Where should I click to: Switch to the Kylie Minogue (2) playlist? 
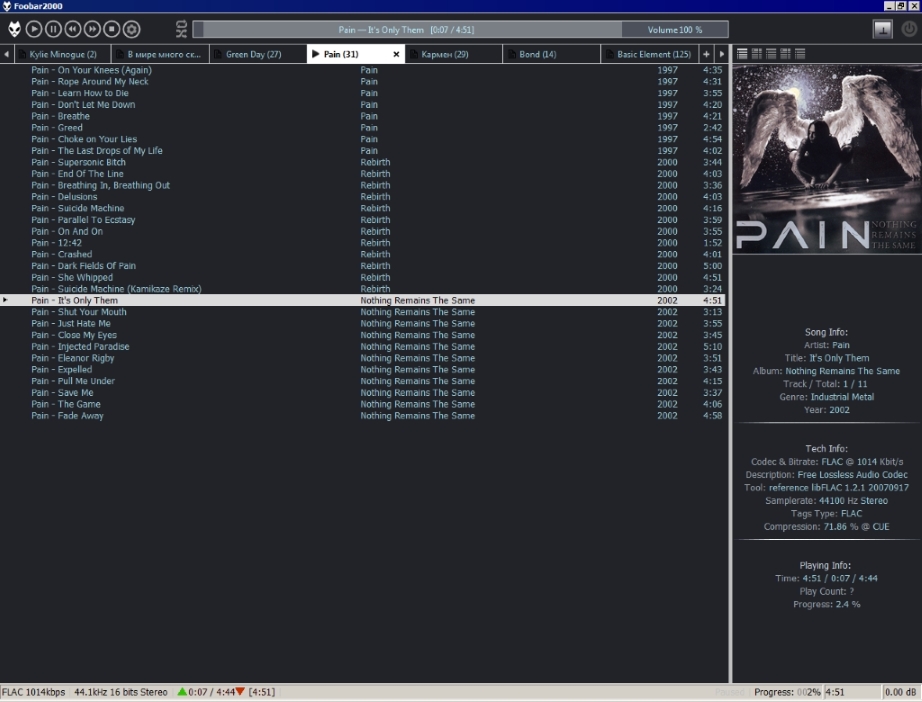[x=62, y=54]
